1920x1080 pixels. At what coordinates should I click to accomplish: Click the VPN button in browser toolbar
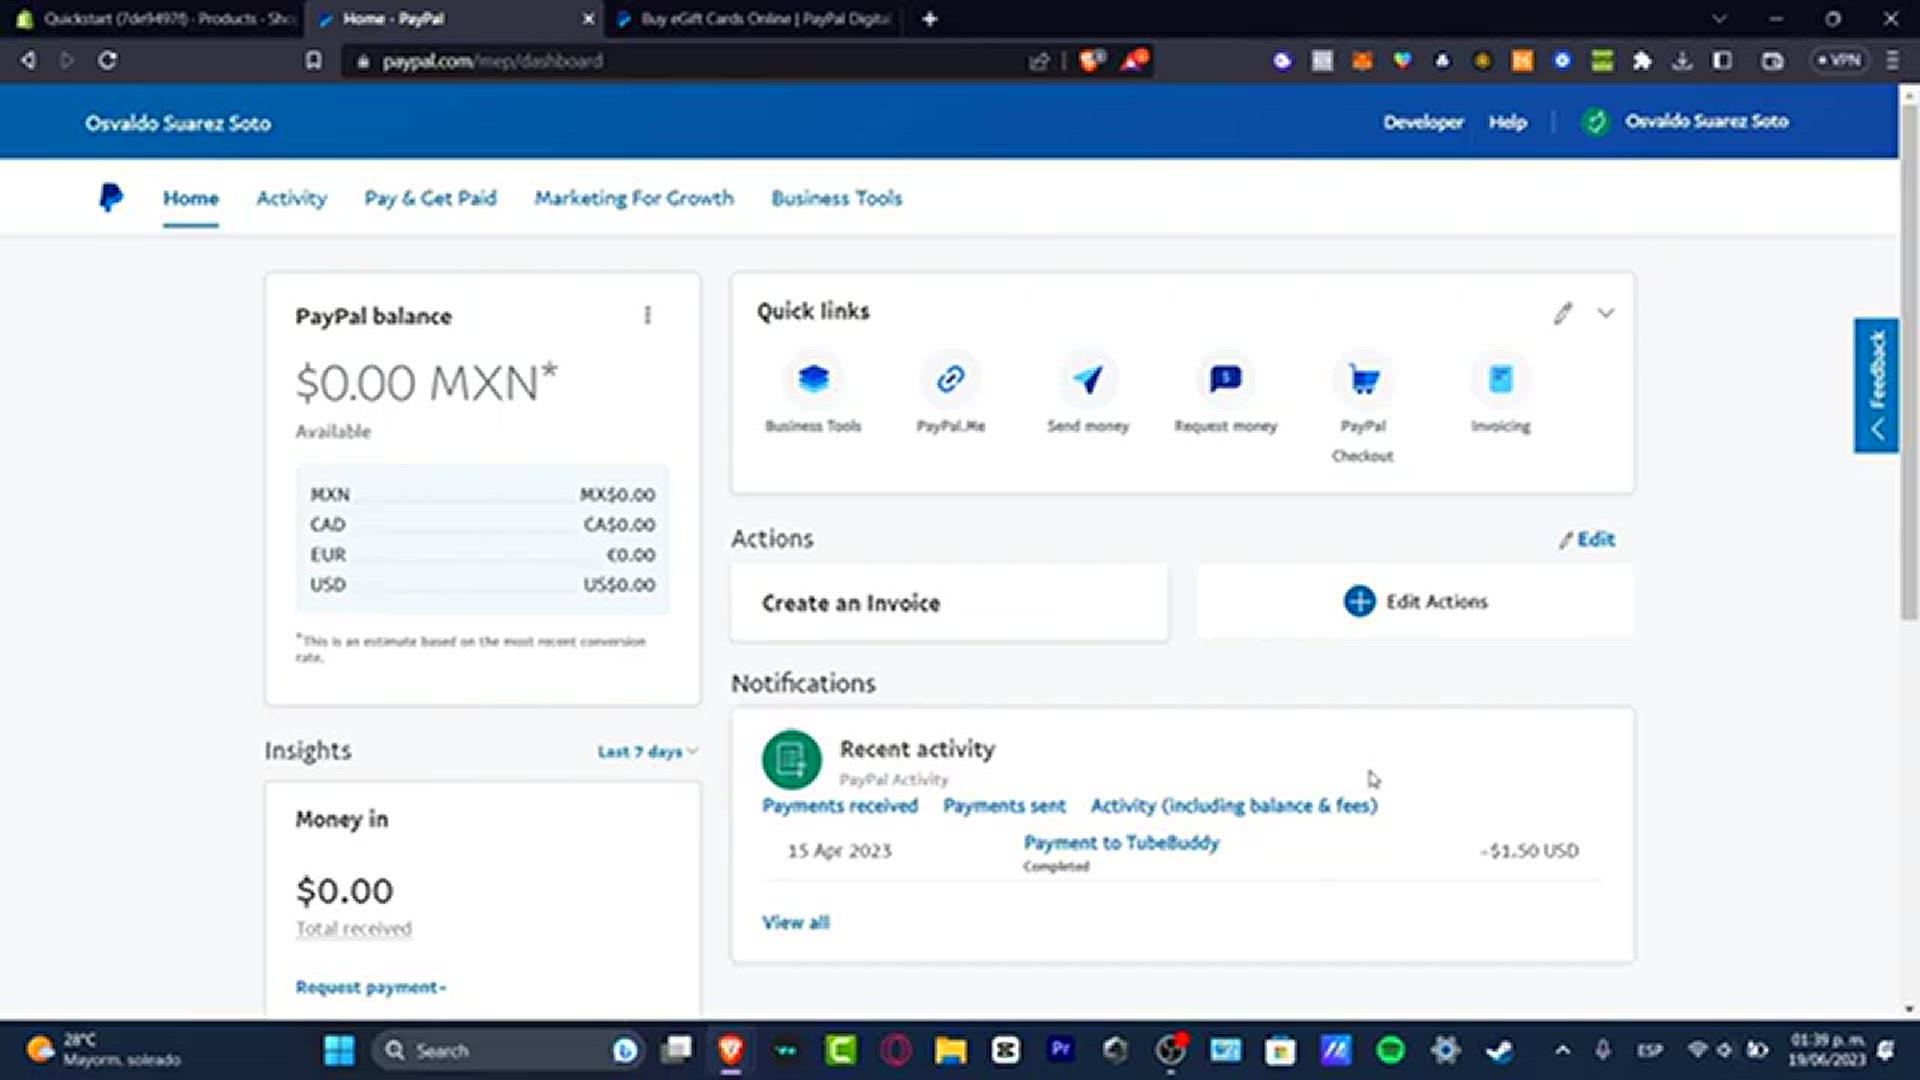1839,60
